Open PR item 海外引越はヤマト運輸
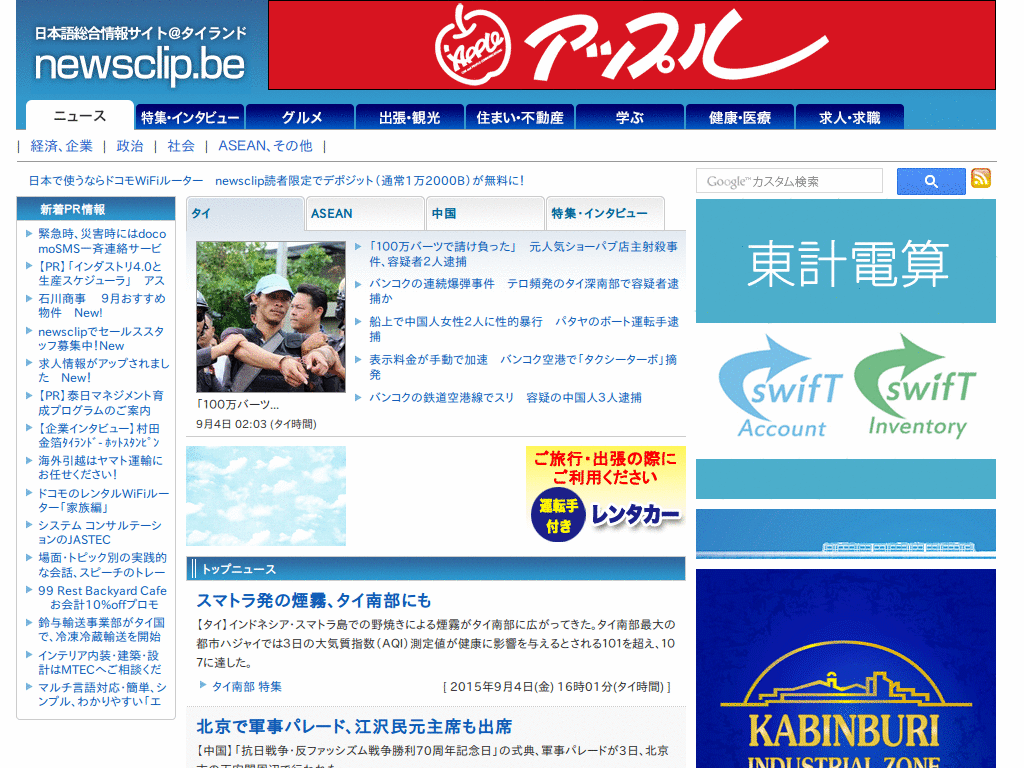Viewport: 1024px width, 768px height. [101, 468]
